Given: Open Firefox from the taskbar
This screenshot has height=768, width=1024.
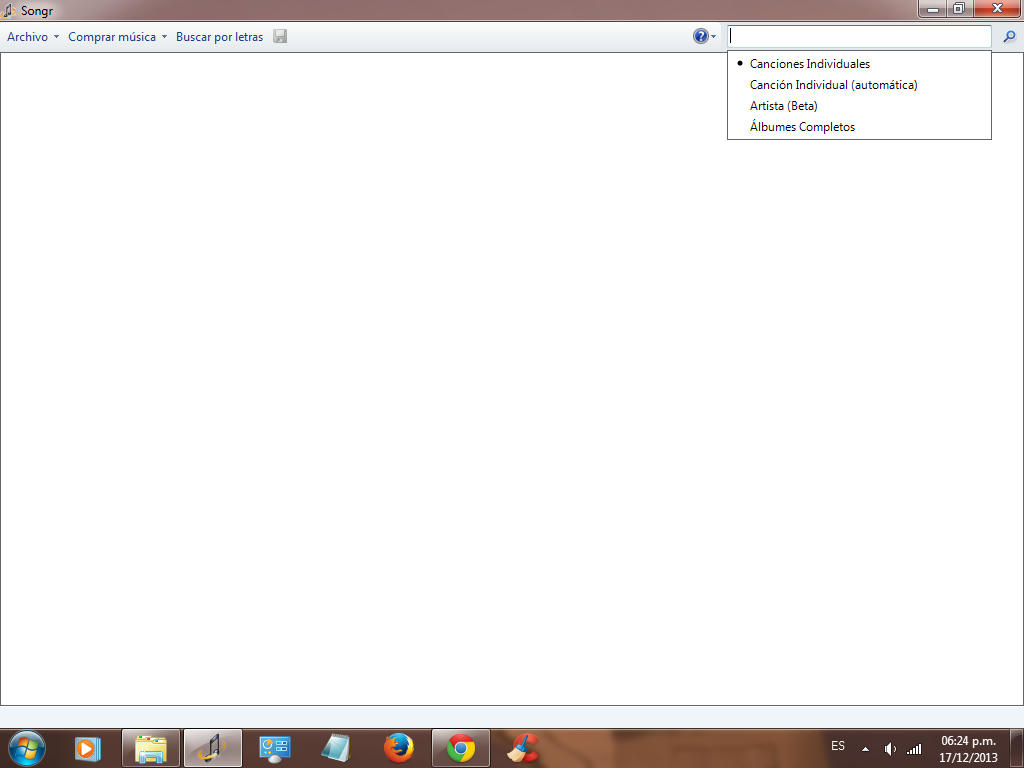Looking at the screenshot, I should pos(399,748).
